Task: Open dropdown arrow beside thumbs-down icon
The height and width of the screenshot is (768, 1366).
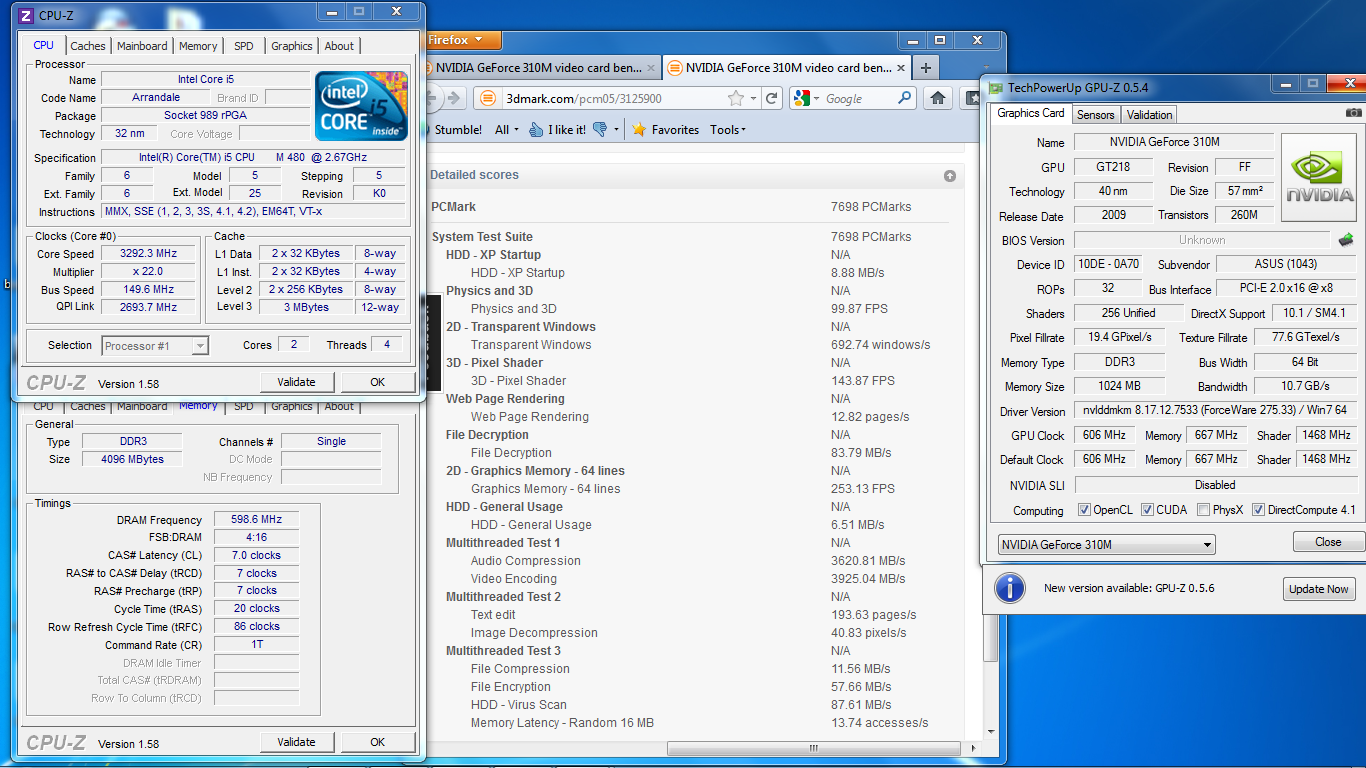Action: click(x=616, y=130)
